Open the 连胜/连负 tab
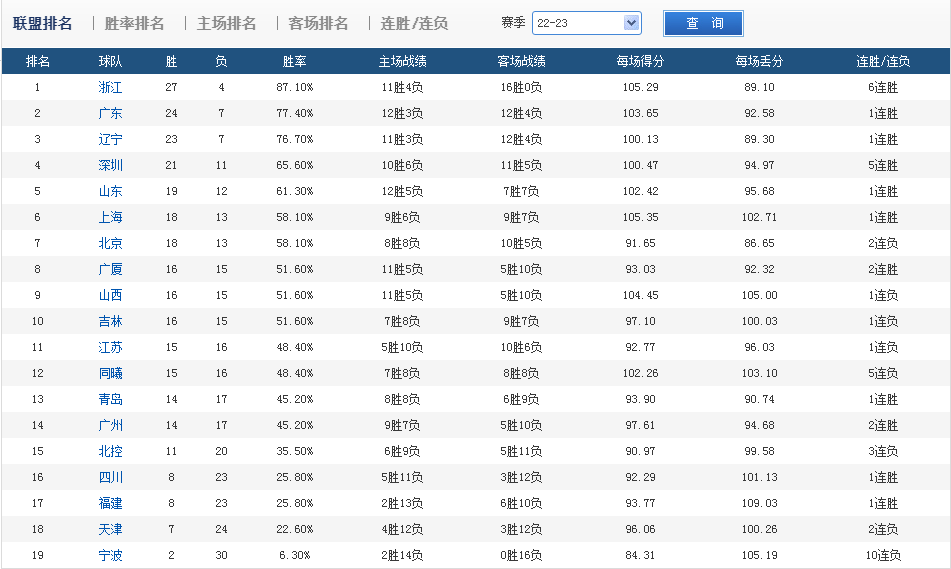 (x=414, y=24)
